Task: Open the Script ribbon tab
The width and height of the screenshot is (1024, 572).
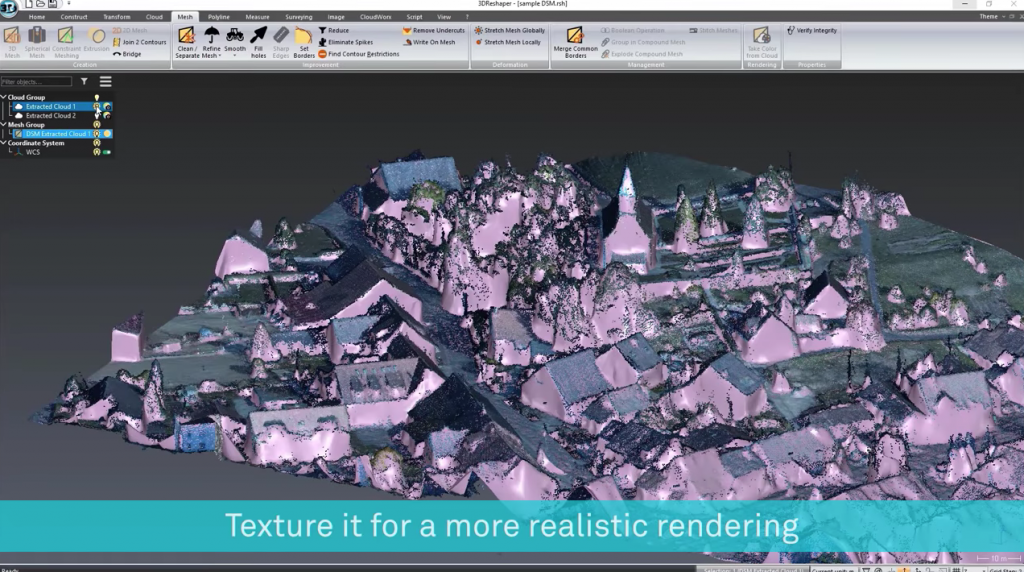Action: point(414,17)
